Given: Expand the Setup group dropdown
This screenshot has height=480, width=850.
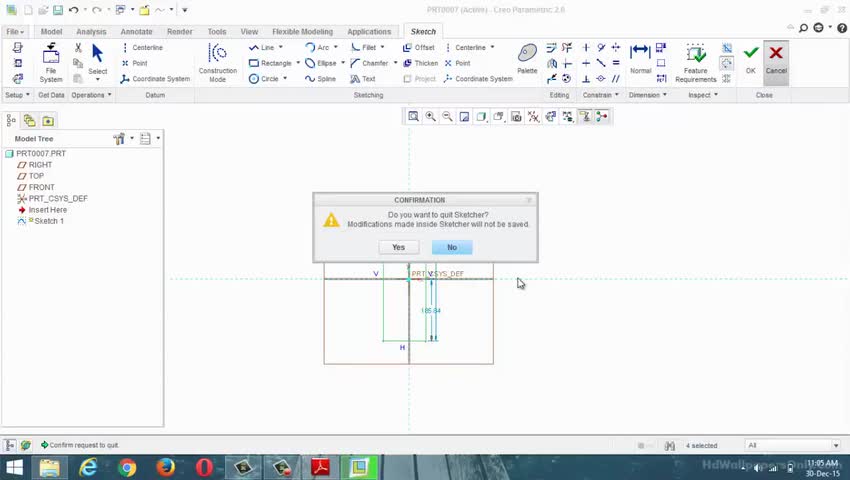Looking at the screenshot, I should pyautogui.click(x=17, y=95).
